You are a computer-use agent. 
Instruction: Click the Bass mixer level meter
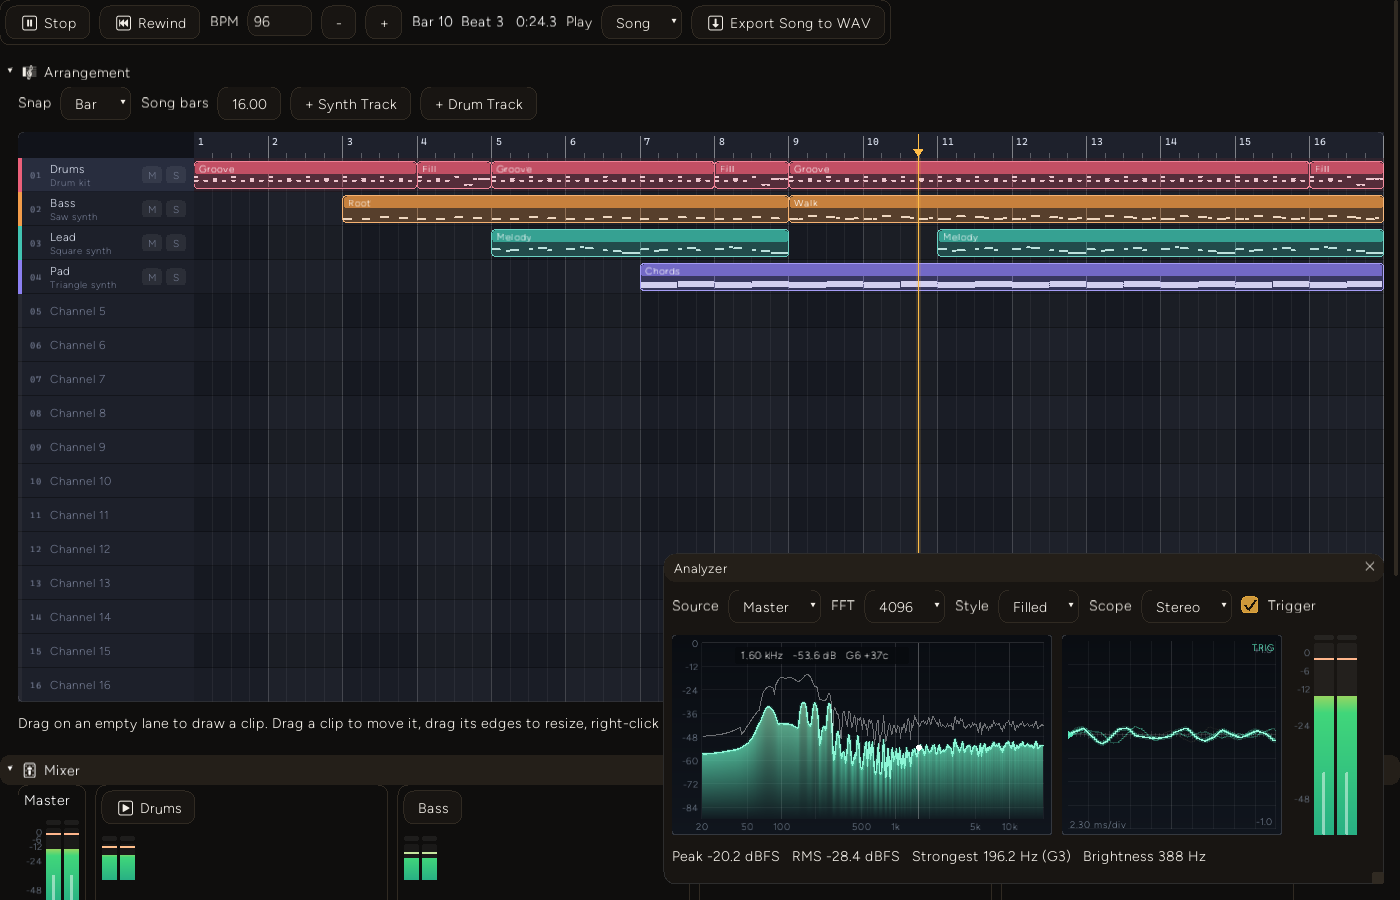click(x=420, y=858)
